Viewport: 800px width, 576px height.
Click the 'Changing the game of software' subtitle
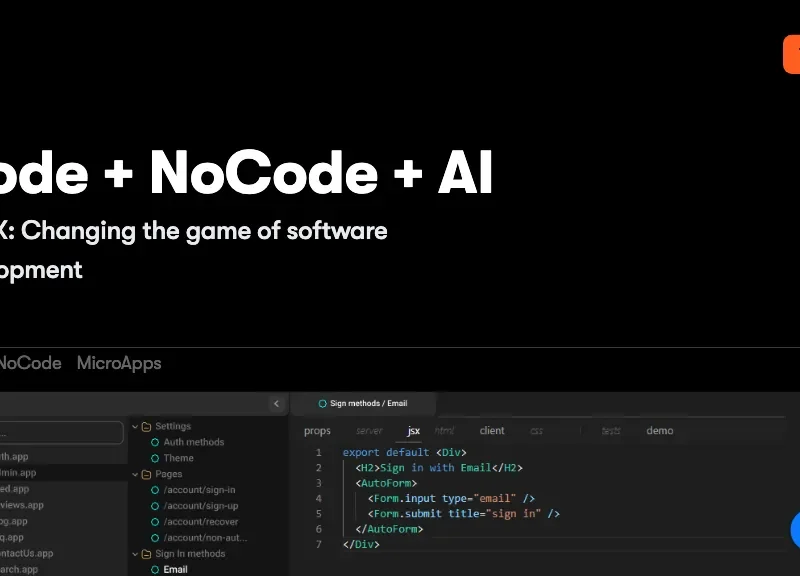(x=204, y=231)
